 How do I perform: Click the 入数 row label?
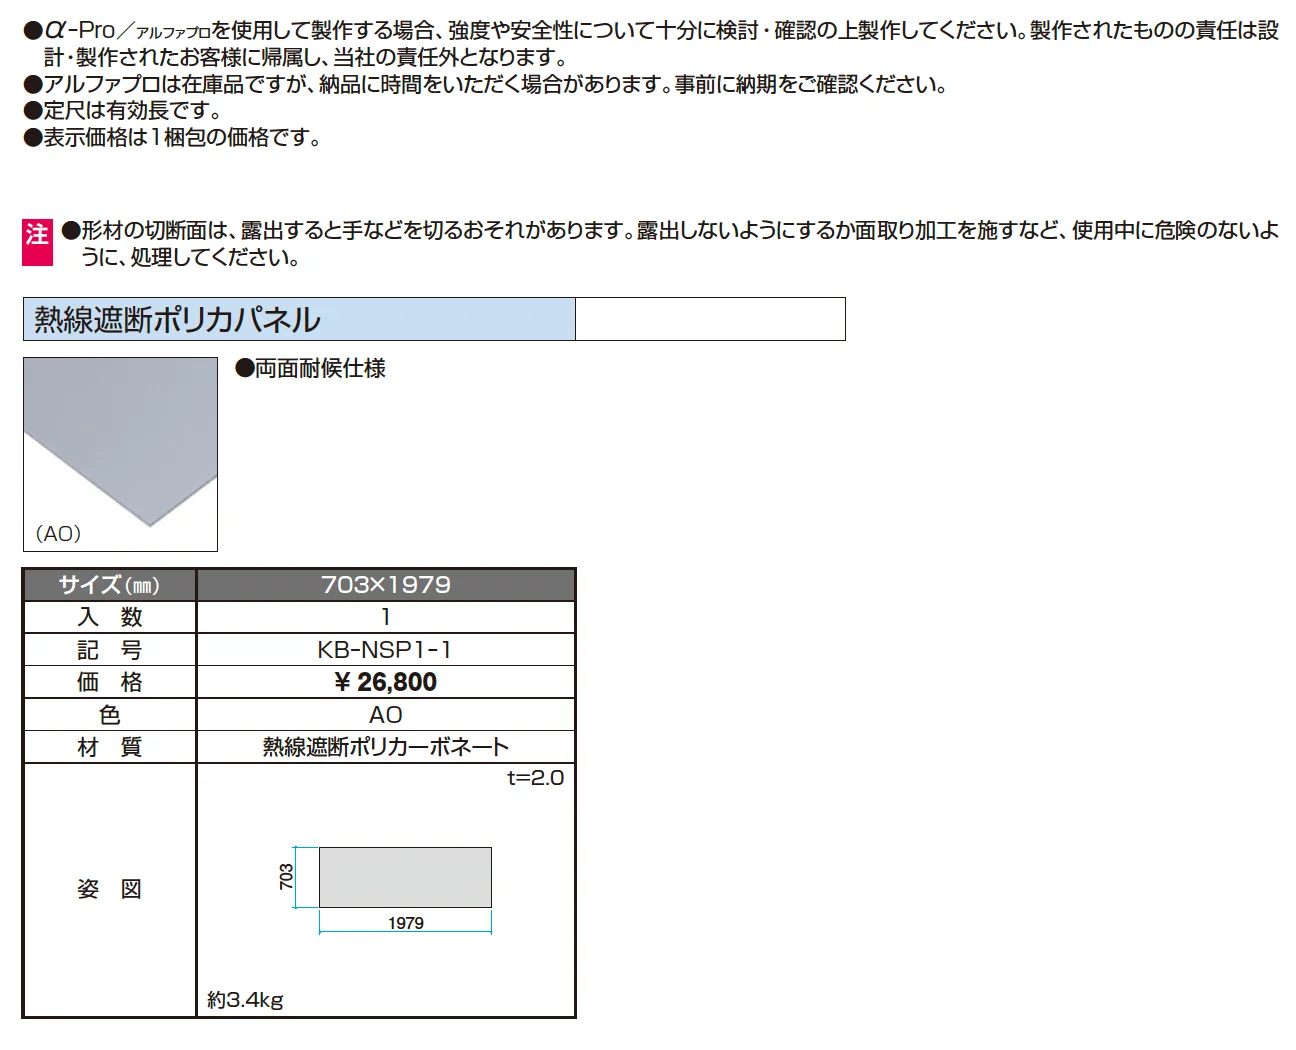point(110,618)
